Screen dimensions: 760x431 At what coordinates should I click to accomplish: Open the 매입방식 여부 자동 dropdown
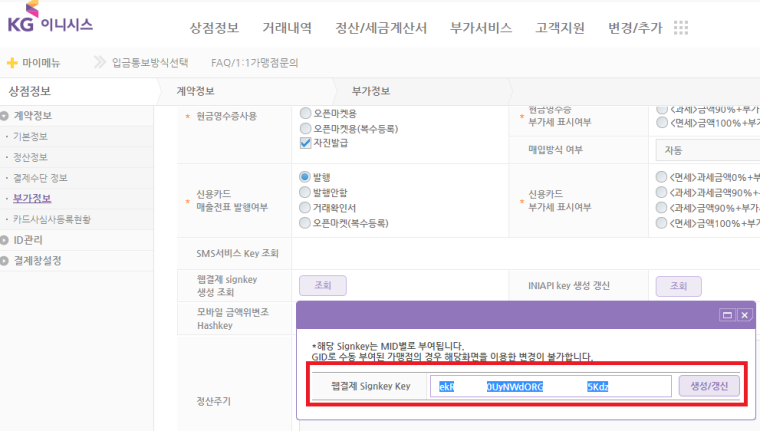(706, 150)
